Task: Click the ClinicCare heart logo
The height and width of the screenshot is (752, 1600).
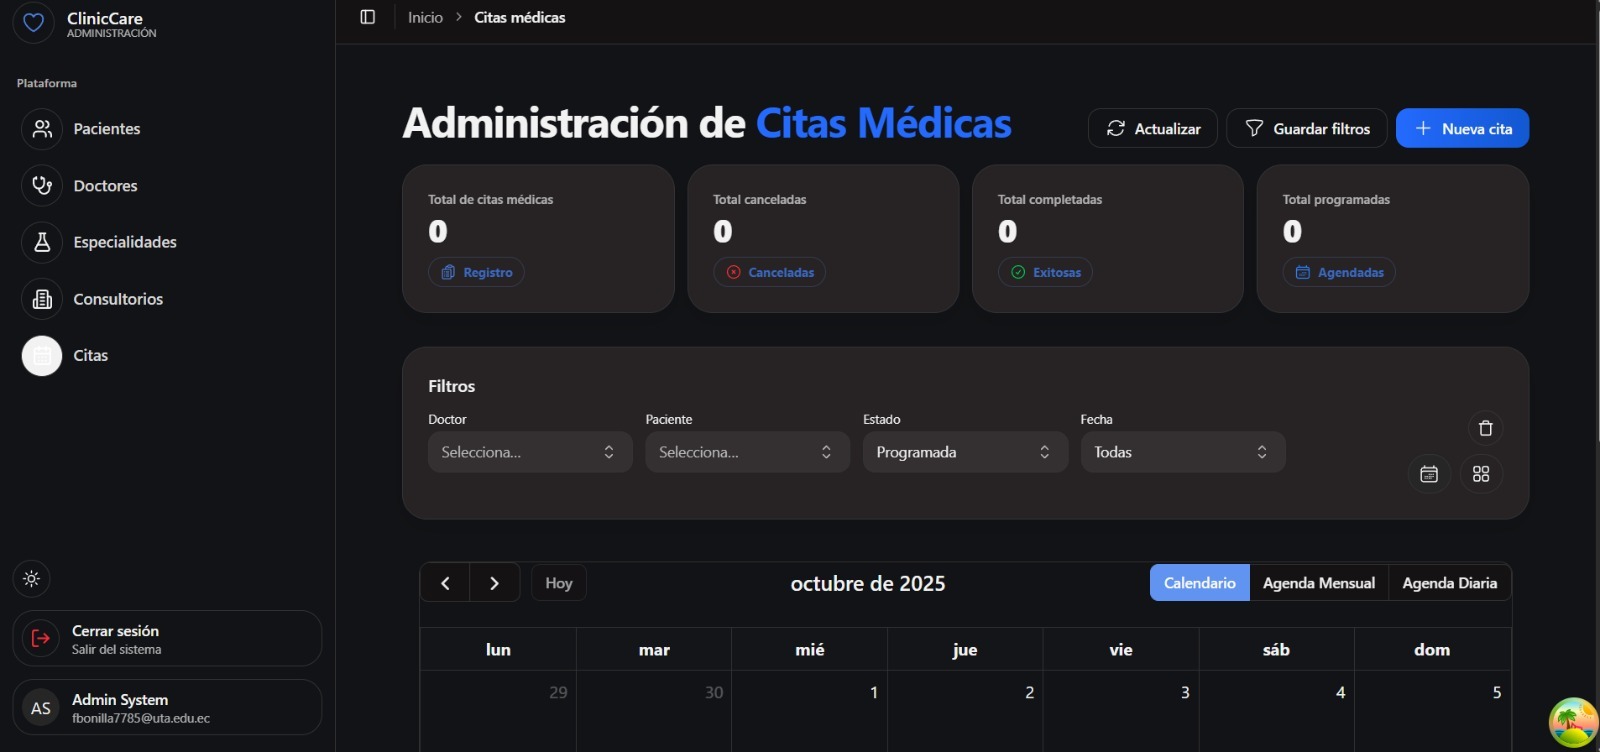Action: pos(33,22)
